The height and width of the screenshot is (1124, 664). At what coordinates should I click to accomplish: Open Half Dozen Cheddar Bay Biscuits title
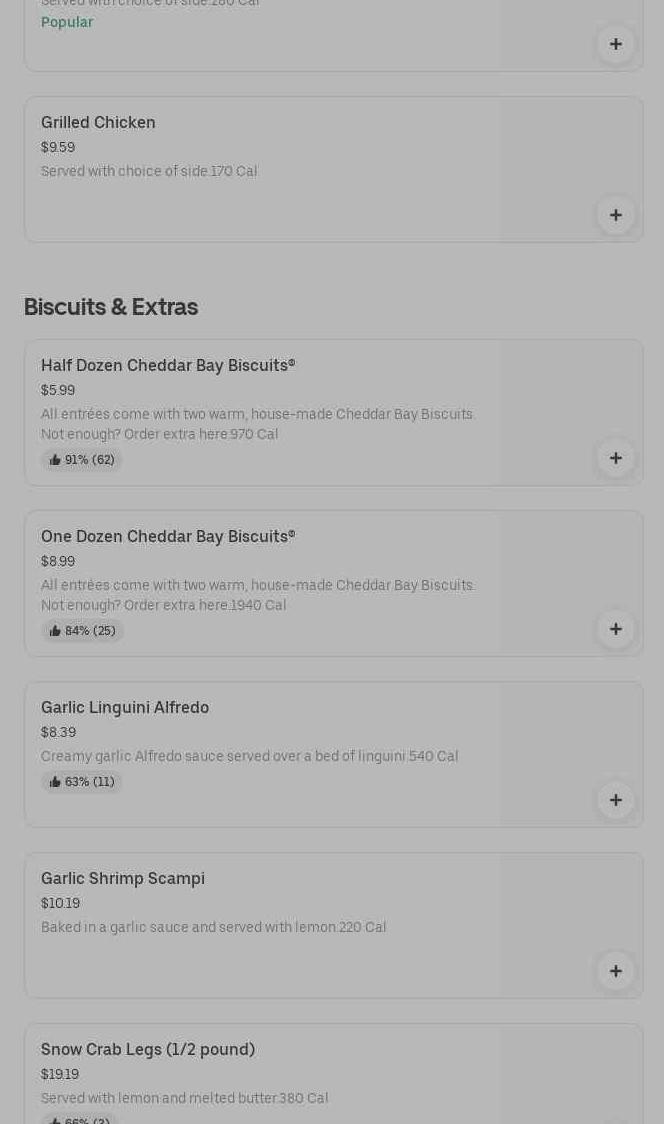(168, 365)
